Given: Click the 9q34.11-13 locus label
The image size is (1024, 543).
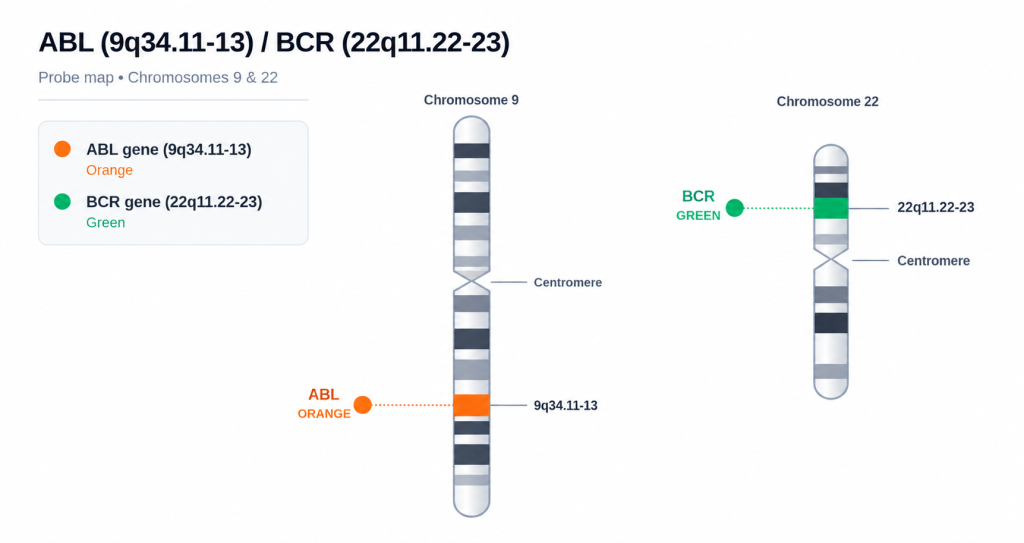Looking at the screenshot, I should coord(566,405).
